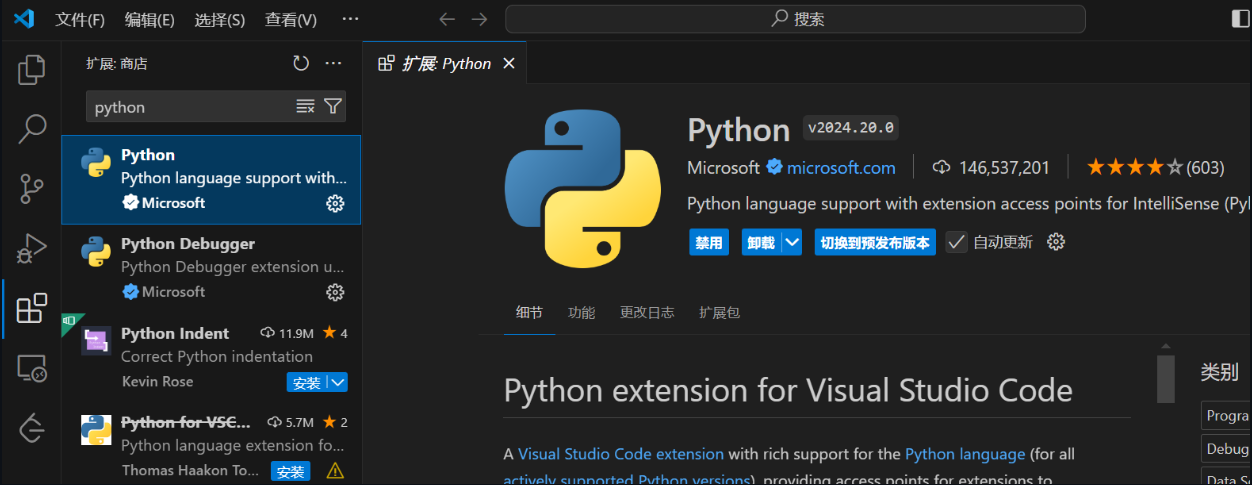Open the Extensions view icon

click(x=32, y=308)
